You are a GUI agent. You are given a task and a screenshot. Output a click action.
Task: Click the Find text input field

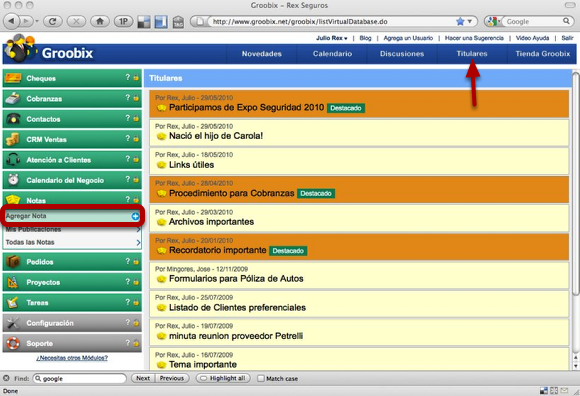coord(80,378)
